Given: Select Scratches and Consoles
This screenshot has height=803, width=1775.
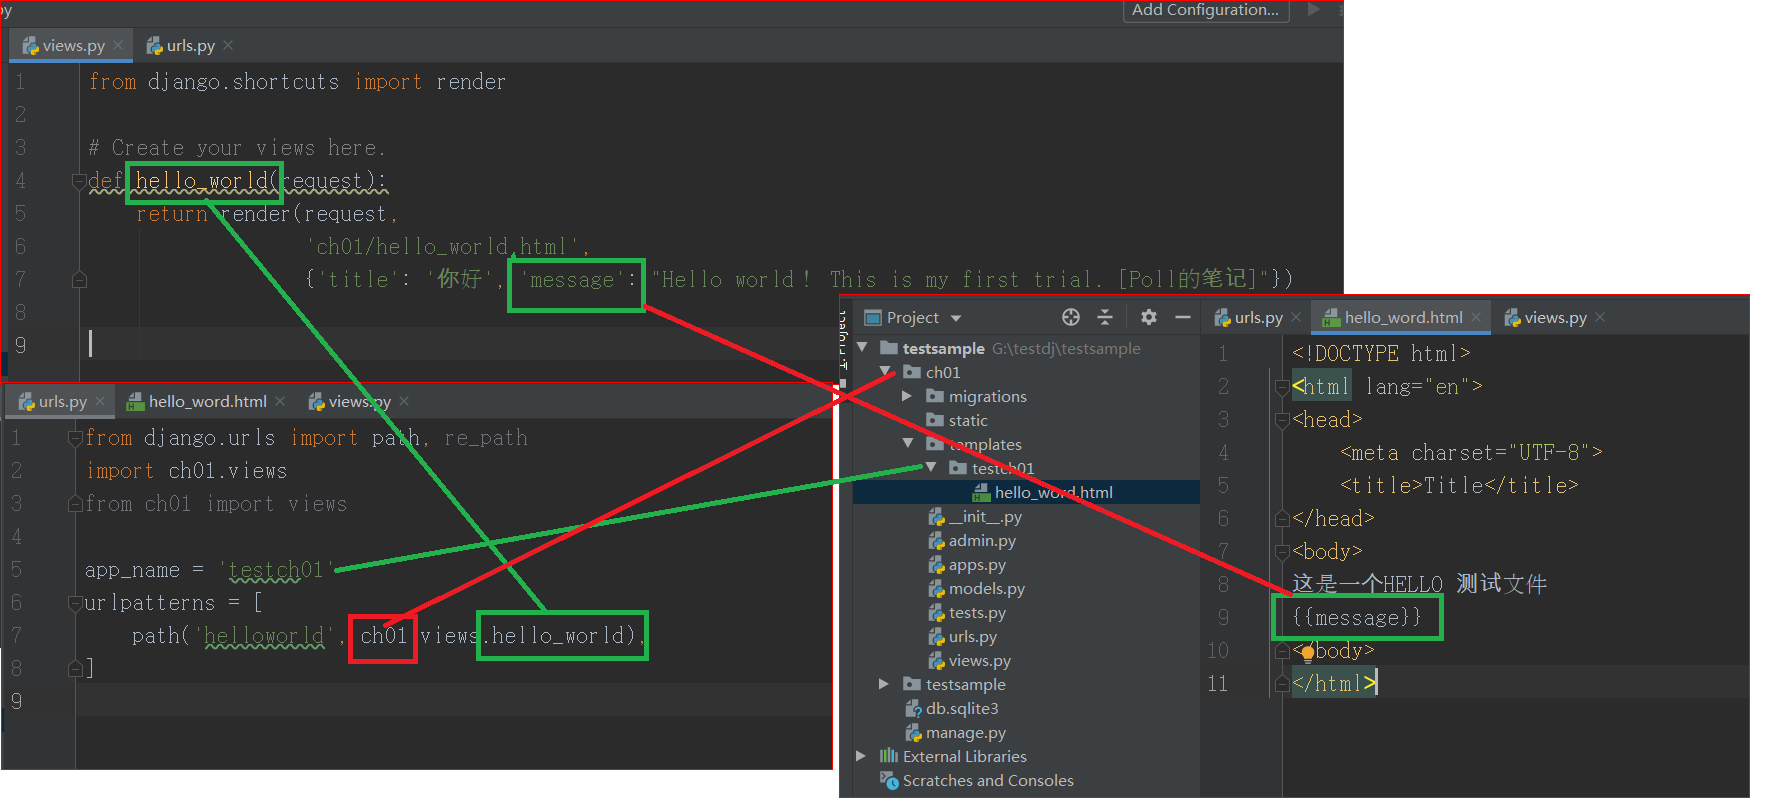Looking at the screenshot, I should coord(988,780).
